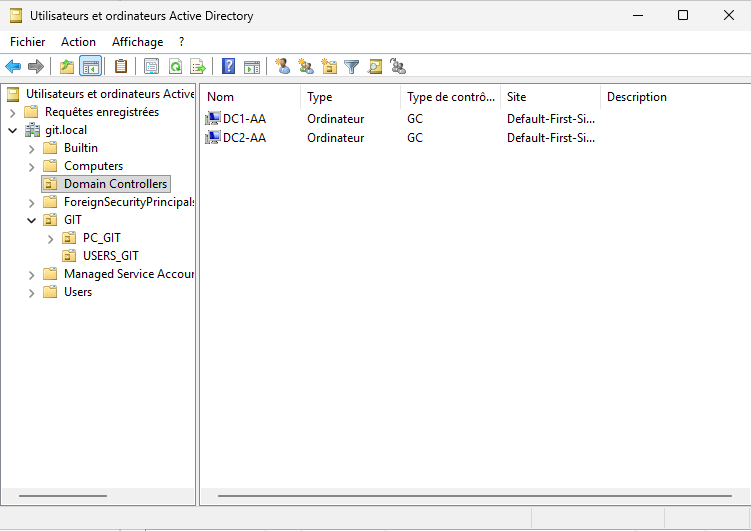Click Ordinateur in the DC2-AA row
The image size is (751, 531).
click(336, 138)
